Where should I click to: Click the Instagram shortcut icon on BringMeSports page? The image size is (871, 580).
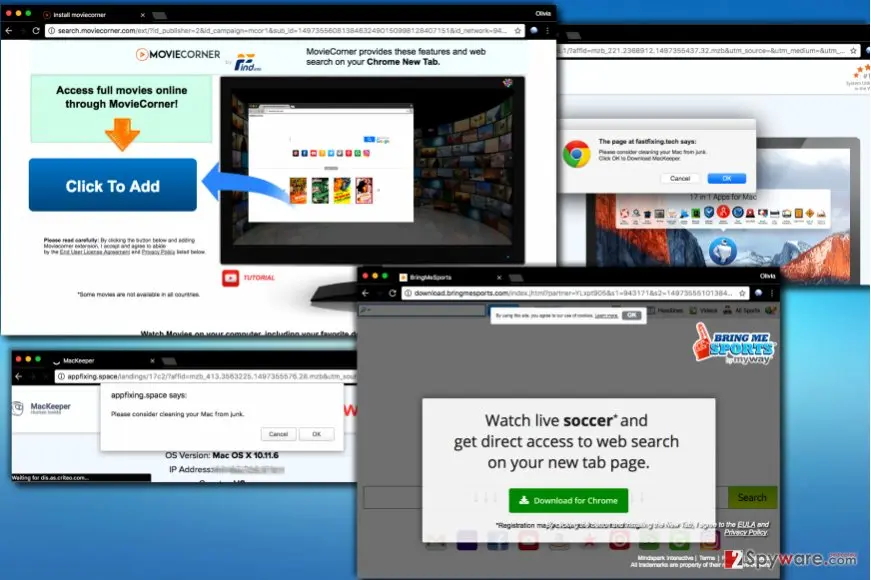tap(709, 539)
